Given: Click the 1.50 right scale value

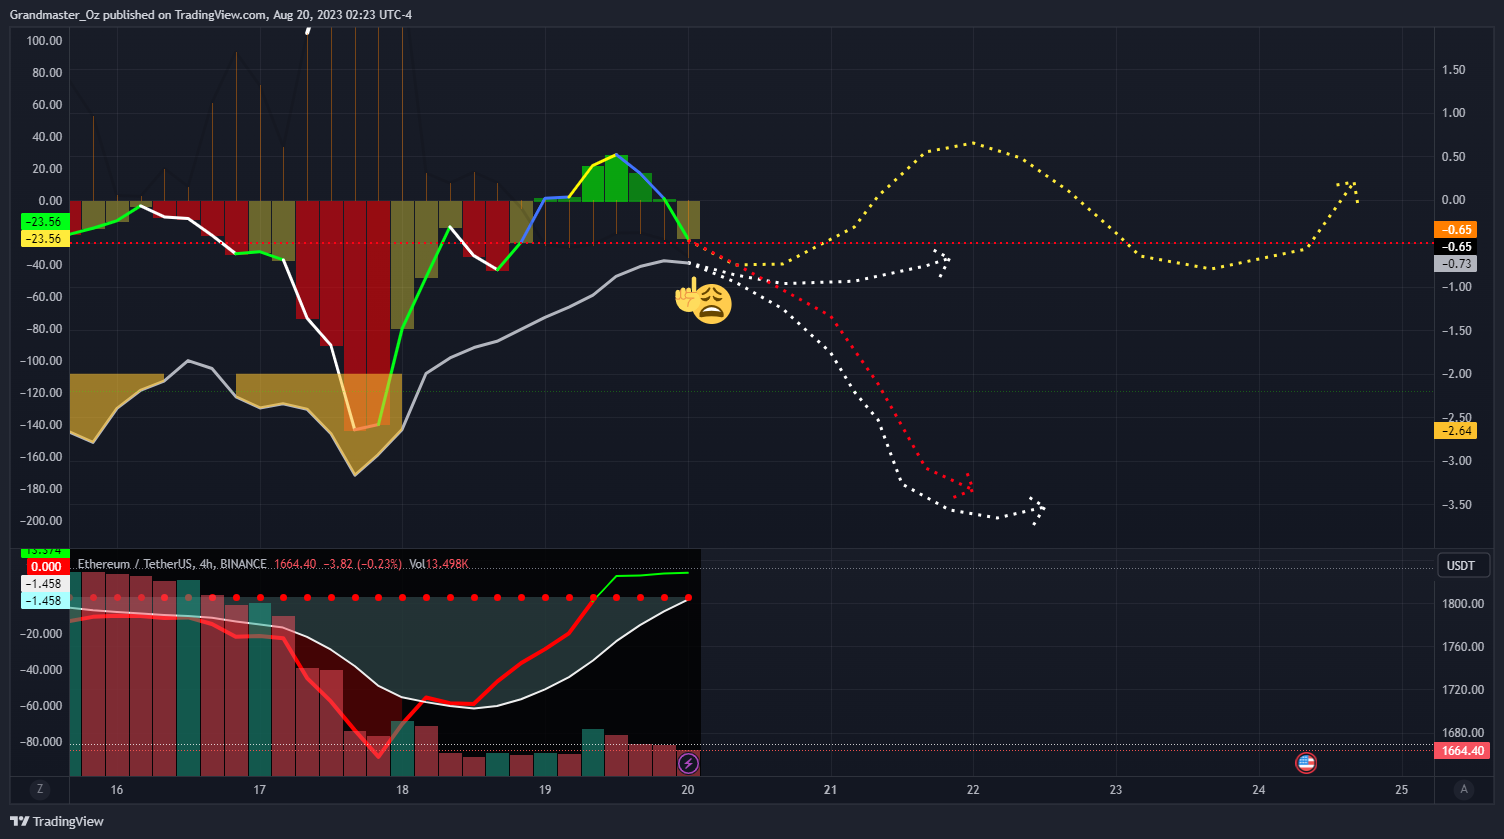Looking at the screenshot, I should coord(1453,70).
